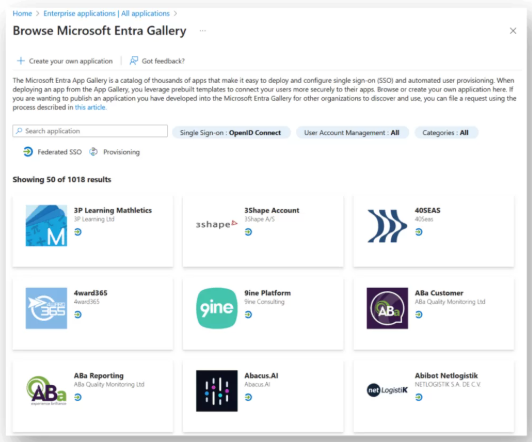The height and width of the screenshot is (442, 532).
Task: Click the SSO icon under 3Shape A/S
Action: point(248,232)
